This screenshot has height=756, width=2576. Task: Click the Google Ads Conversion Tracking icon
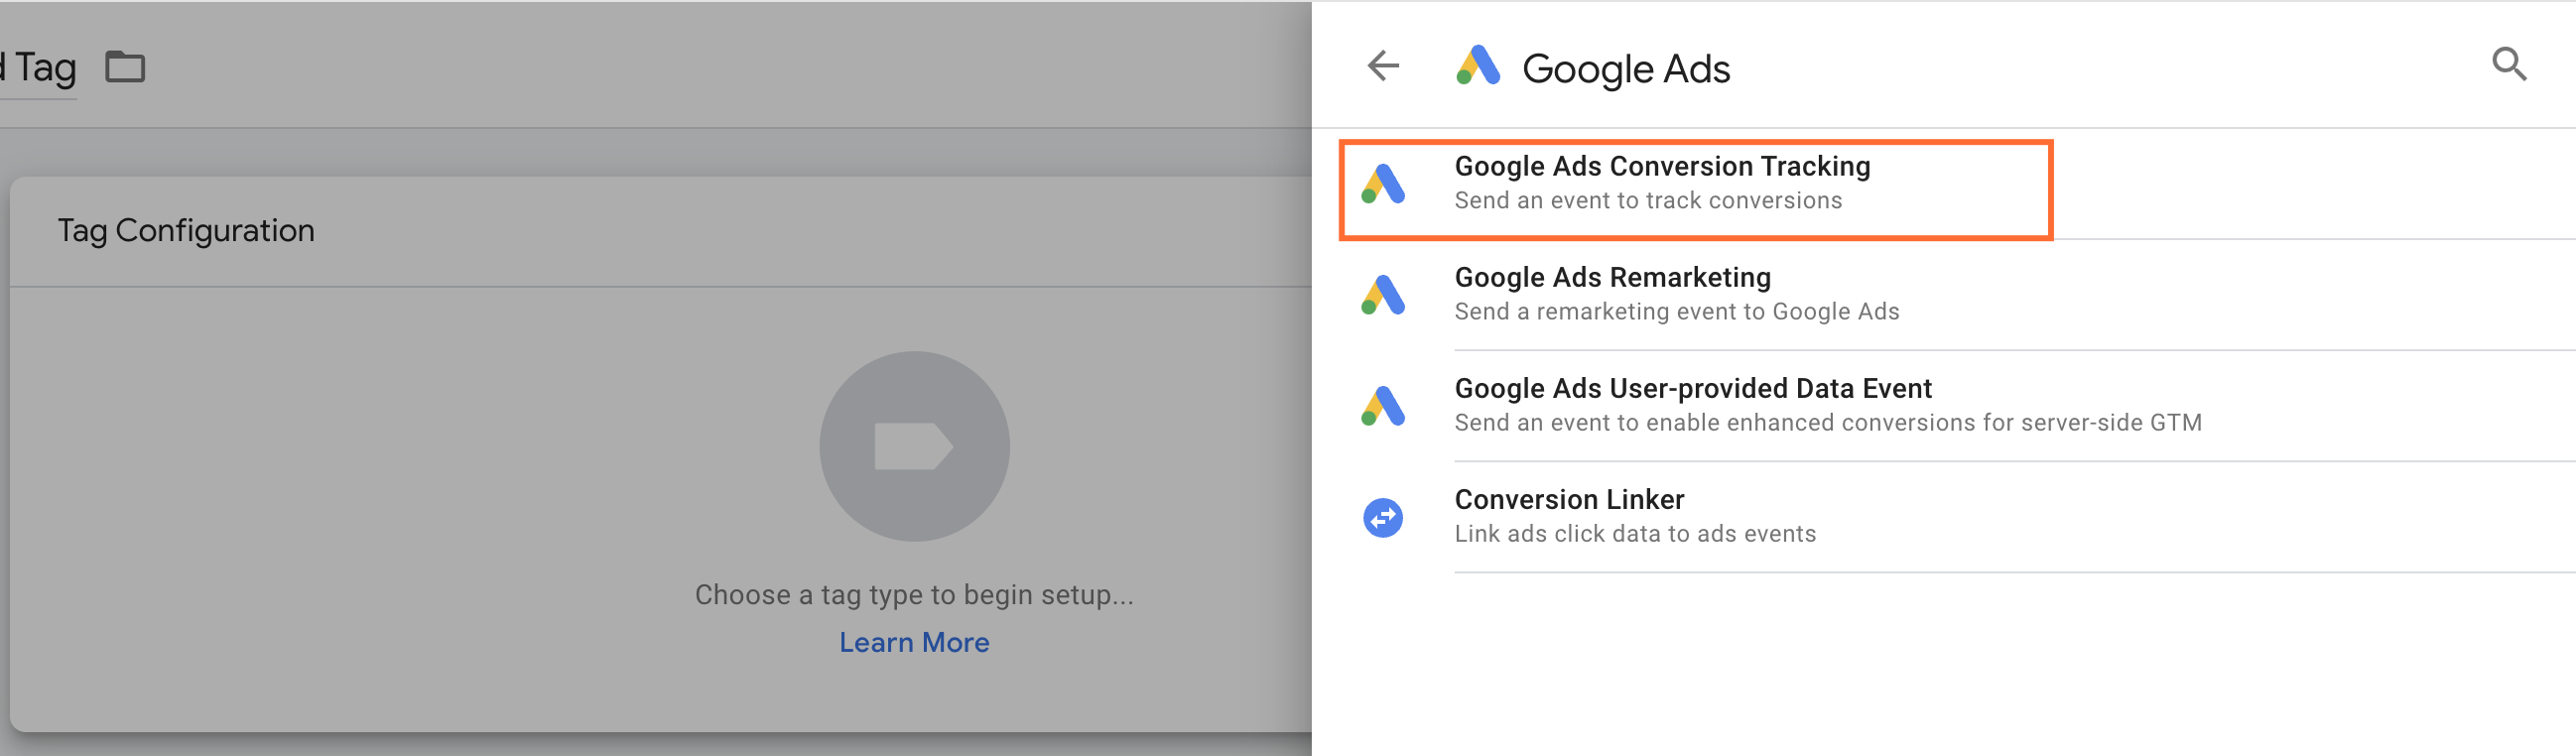coord(1383,184)
